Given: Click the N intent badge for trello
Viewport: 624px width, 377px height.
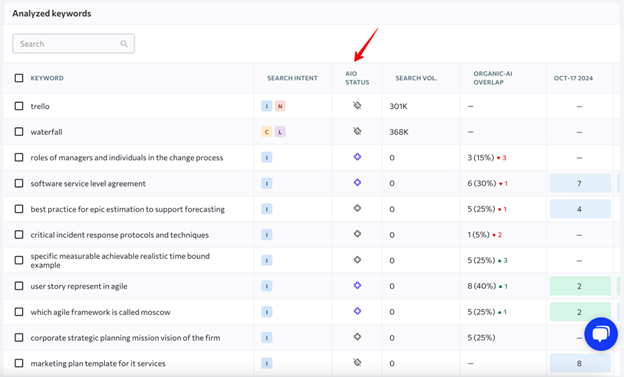Looking at the screenshot, I should click(x=280, y=106).
